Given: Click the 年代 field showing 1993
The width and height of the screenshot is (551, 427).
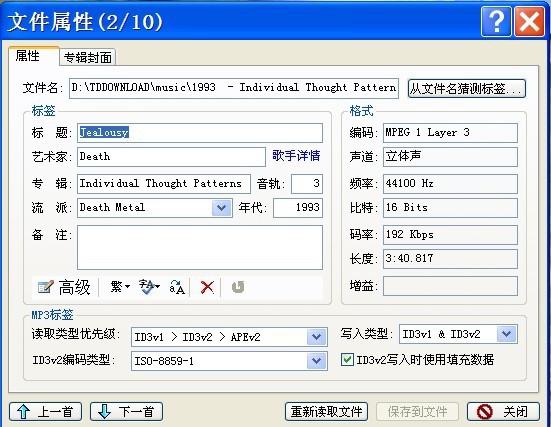Looking at the screenshot, I should (x=298, y=208).
